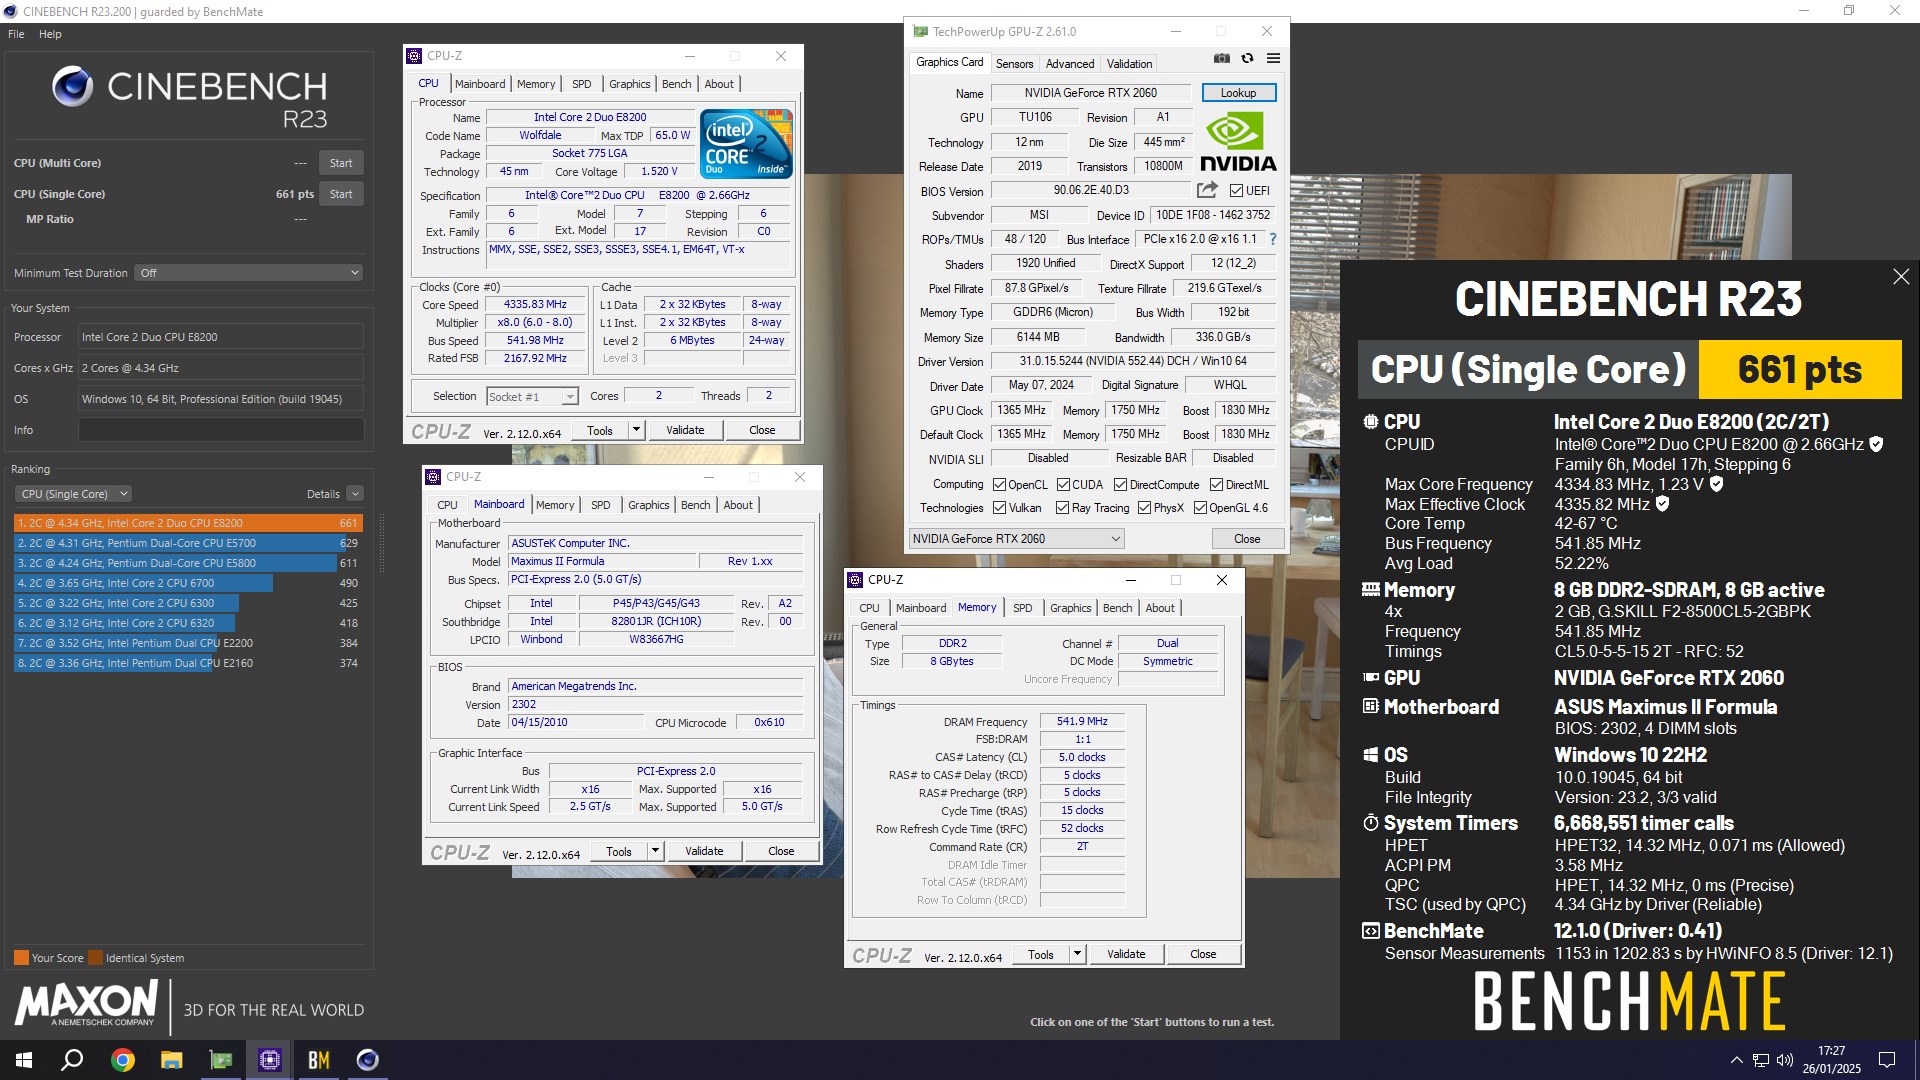Switch to GPU-Z Sensors tab
Viewport: 1920px width, 1080px height.
(1014, 64)
